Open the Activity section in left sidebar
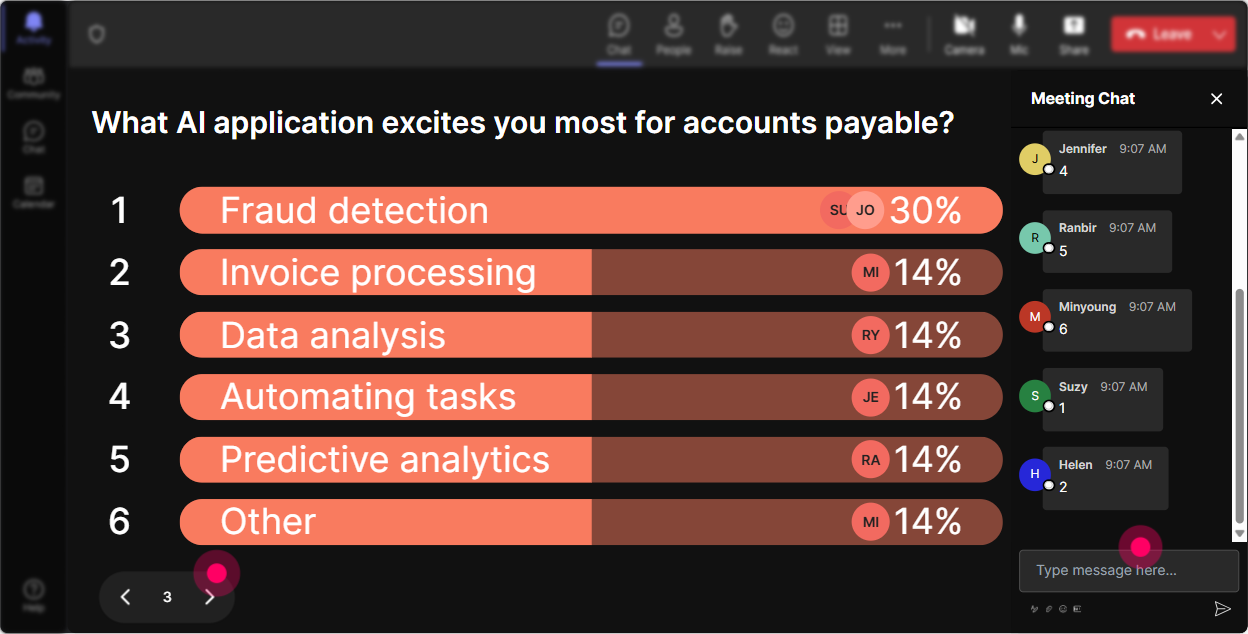 coord(33,28)
